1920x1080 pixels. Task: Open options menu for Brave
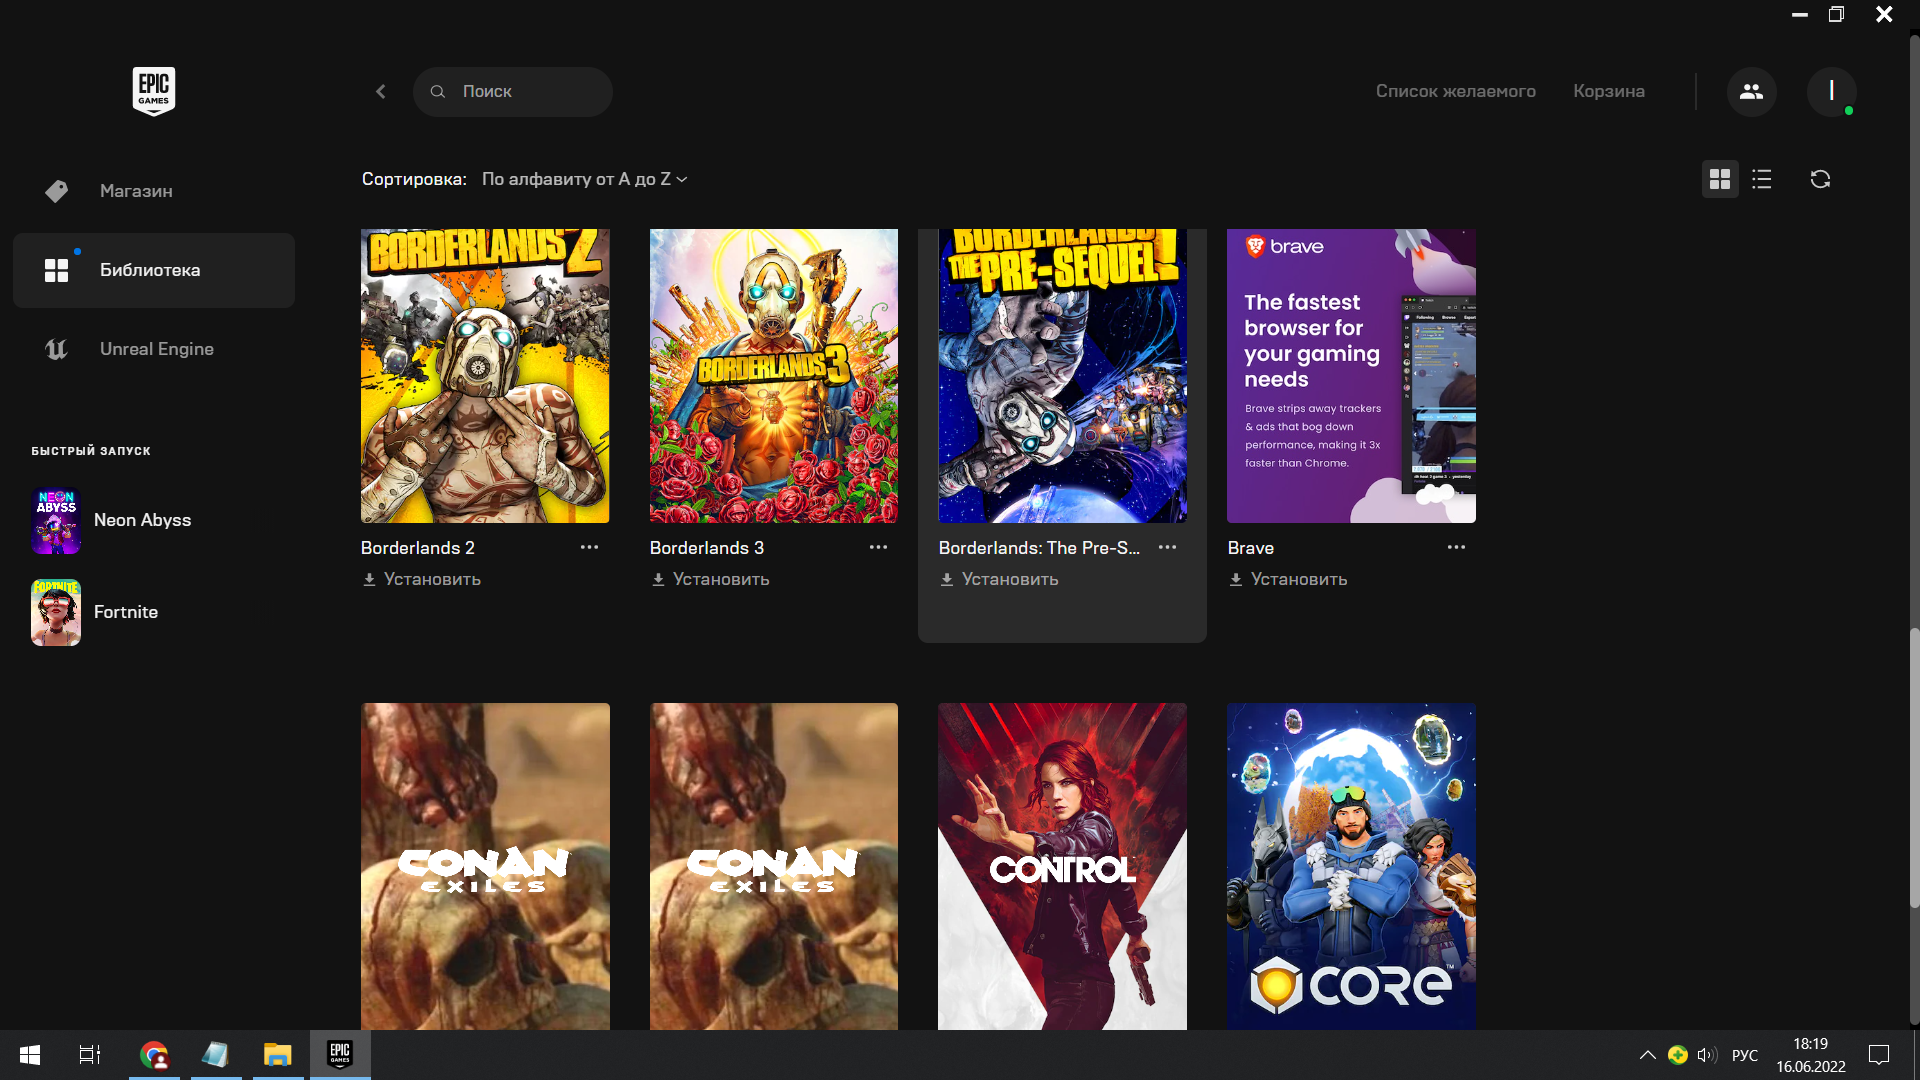click(1456, 547)
